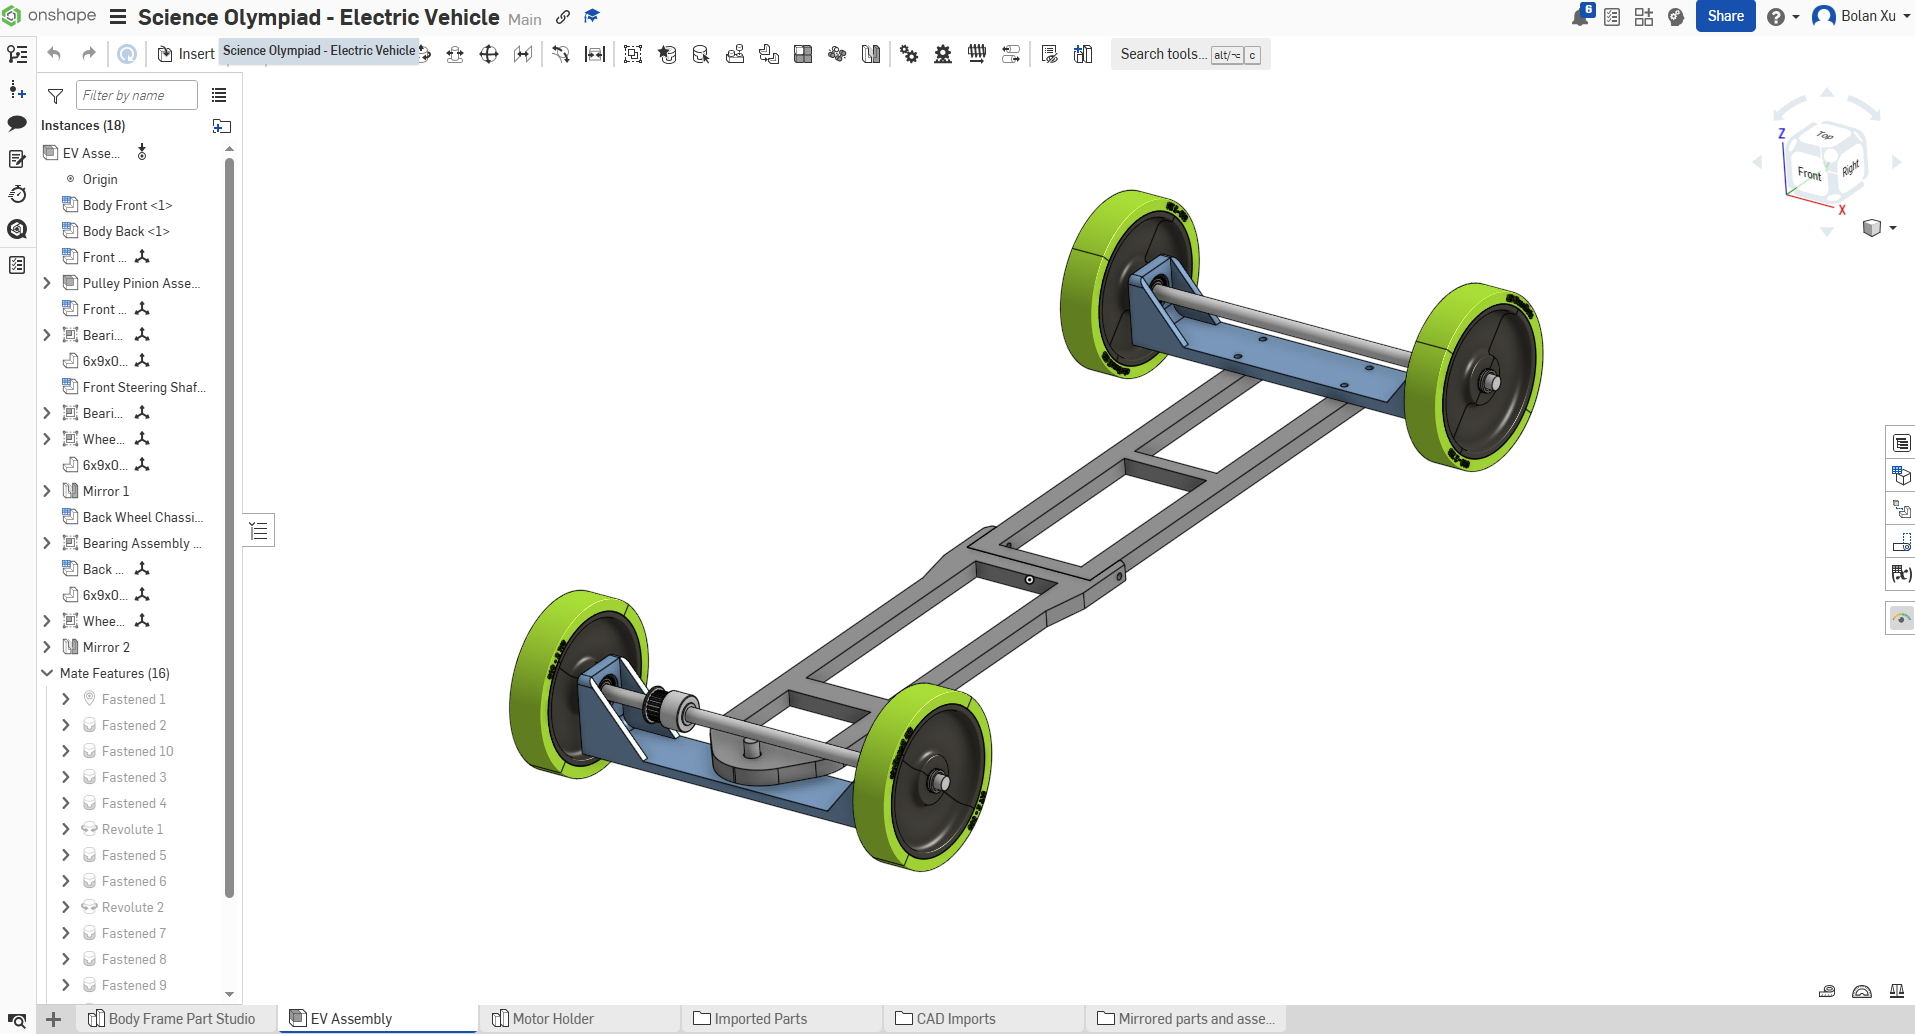Click the notifications bell
This screenshot has width=1915, height=1034.
tap(1580, 16)
